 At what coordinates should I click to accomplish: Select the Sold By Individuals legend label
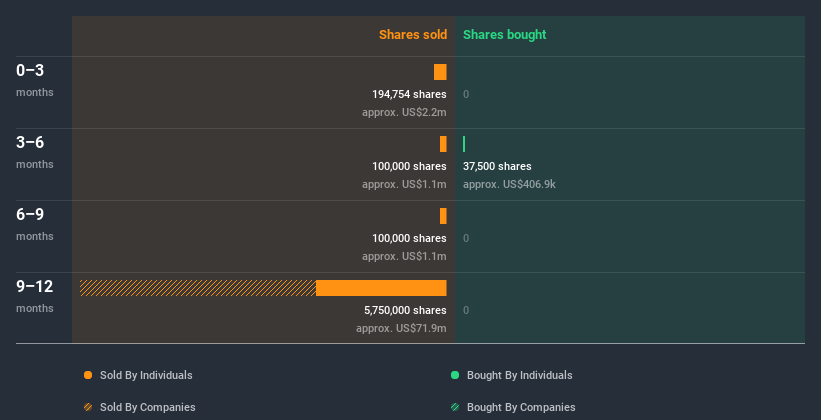pos(146,375)
